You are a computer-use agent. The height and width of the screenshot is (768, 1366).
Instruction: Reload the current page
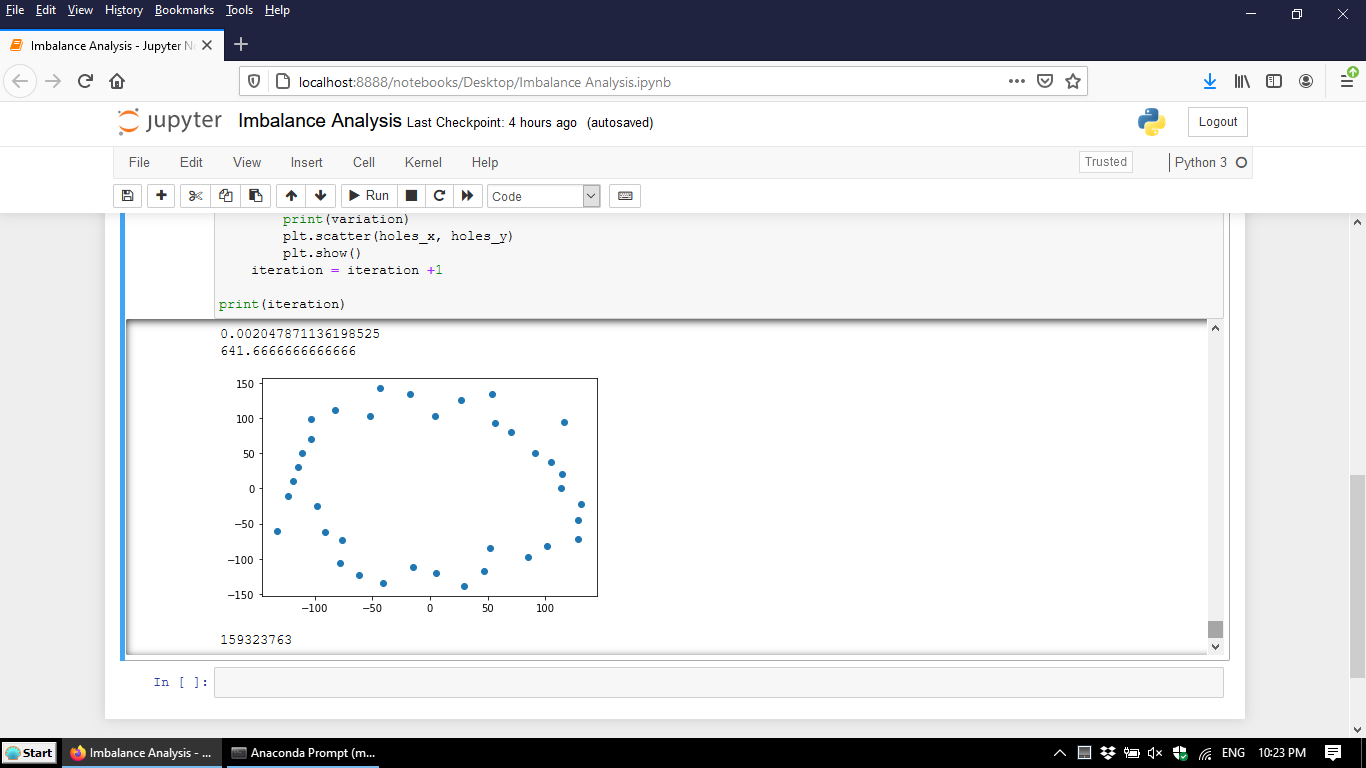pos(85,81)
